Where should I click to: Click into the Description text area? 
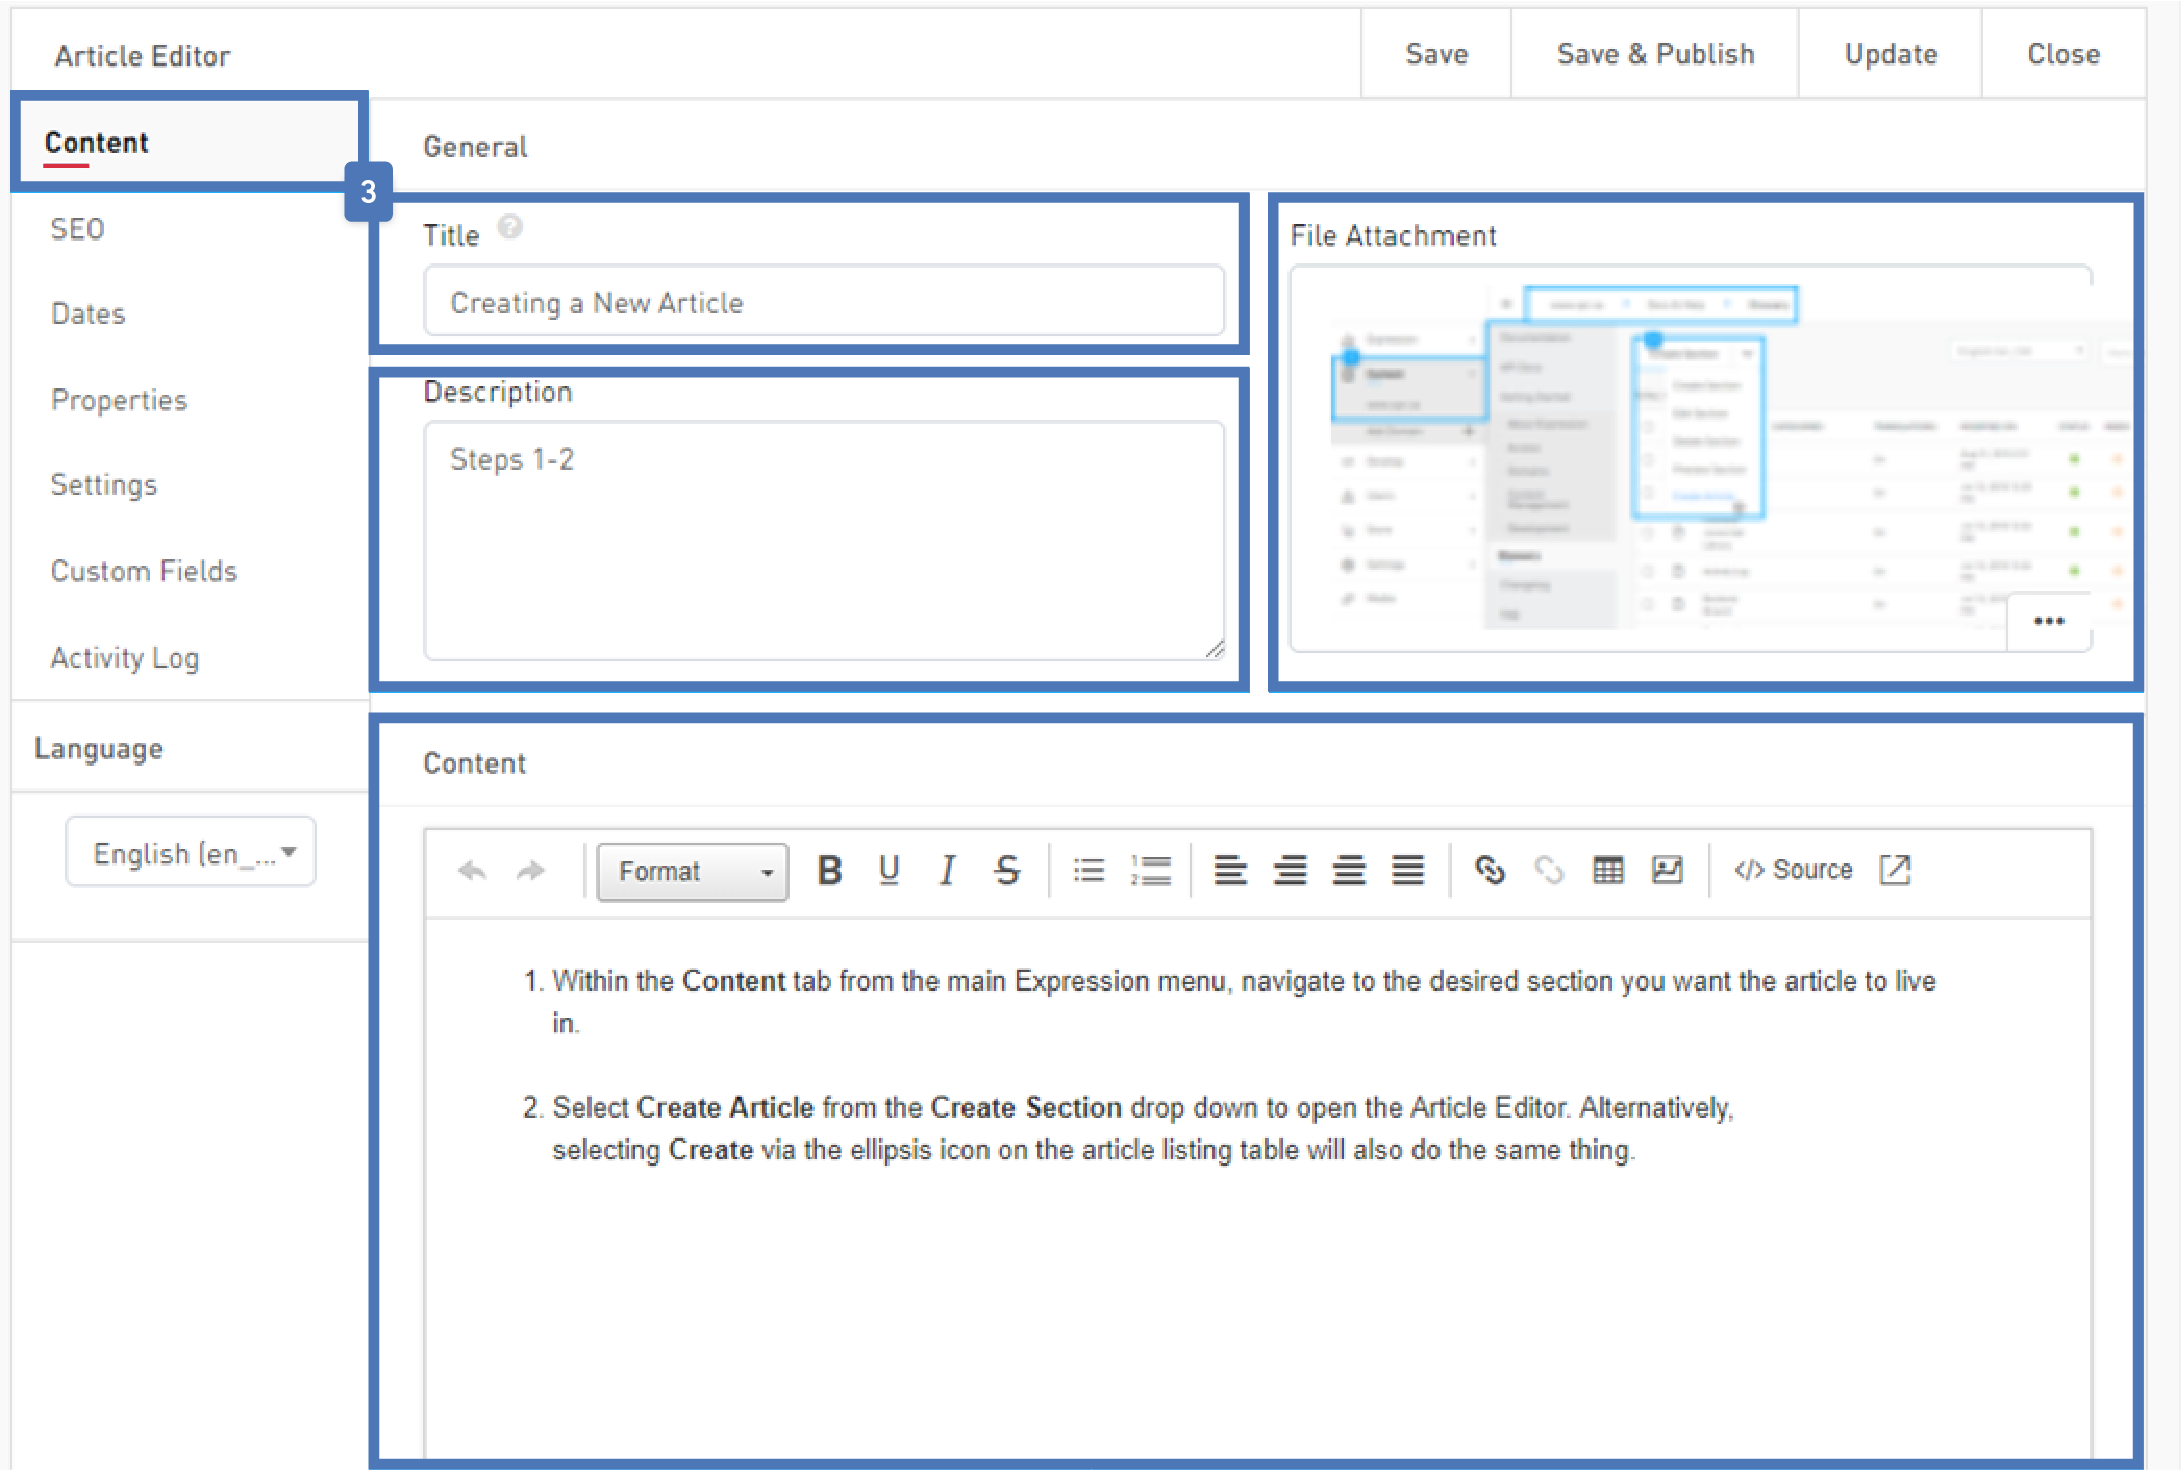(x=823, y=540)
